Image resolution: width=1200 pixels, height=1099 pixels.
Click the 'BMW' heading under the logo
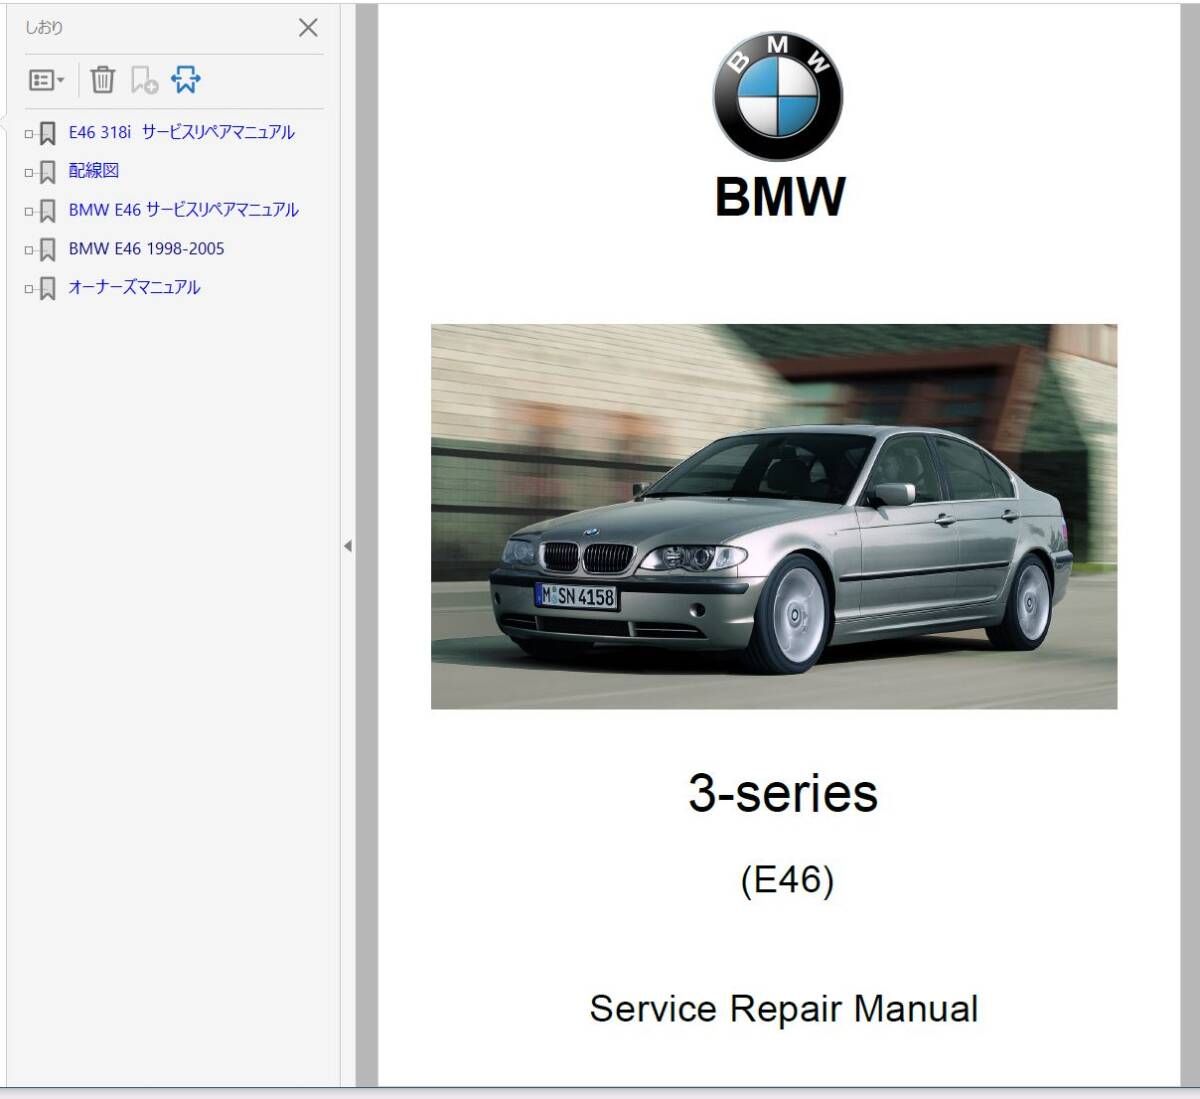[780, 196]
